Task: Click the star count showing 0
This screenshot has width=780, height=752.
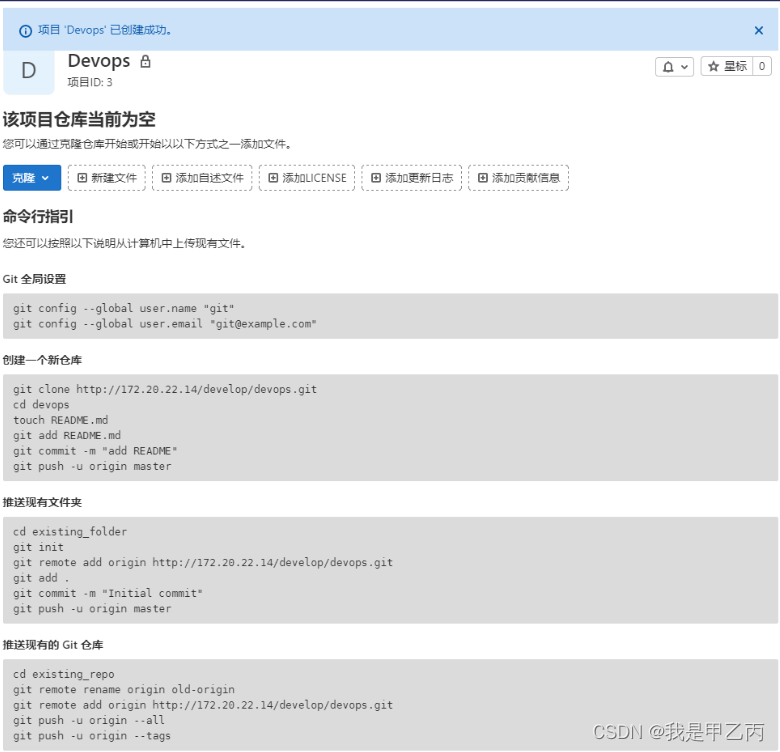Action: (x=762, y=66)
